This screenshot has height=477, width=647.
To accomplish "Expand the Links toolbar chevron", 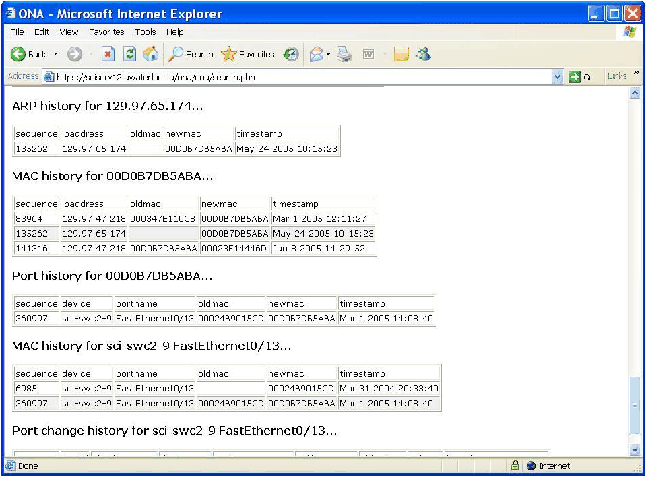I will (x=636, y=76).
